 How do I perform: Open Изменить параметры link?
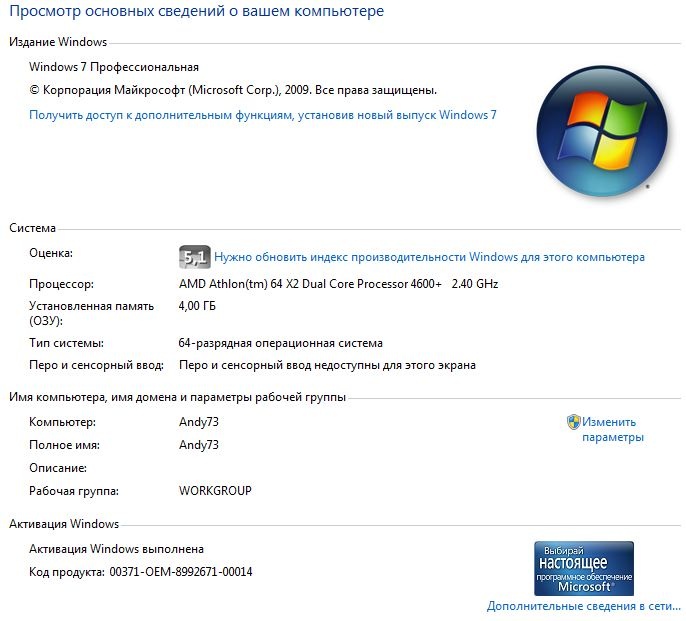tap(612, 429)
